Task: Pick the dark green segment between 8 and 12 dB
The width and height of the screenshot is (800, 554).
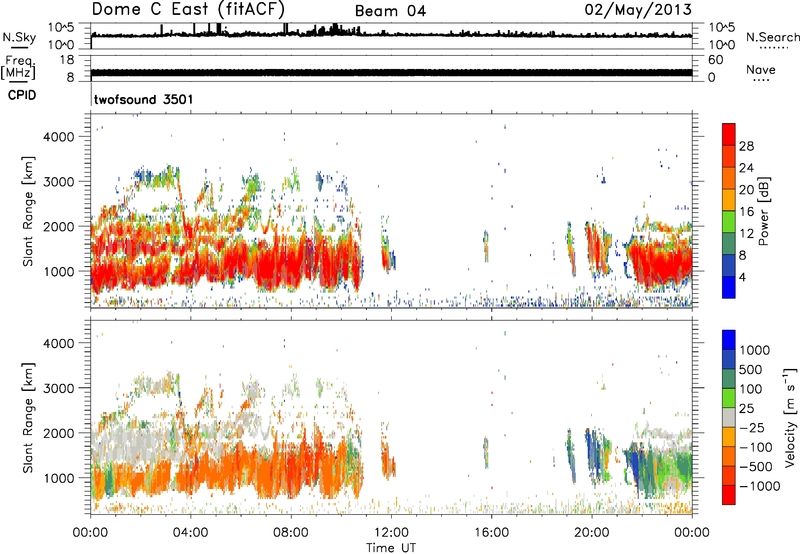Action: (x=729, y=244)
